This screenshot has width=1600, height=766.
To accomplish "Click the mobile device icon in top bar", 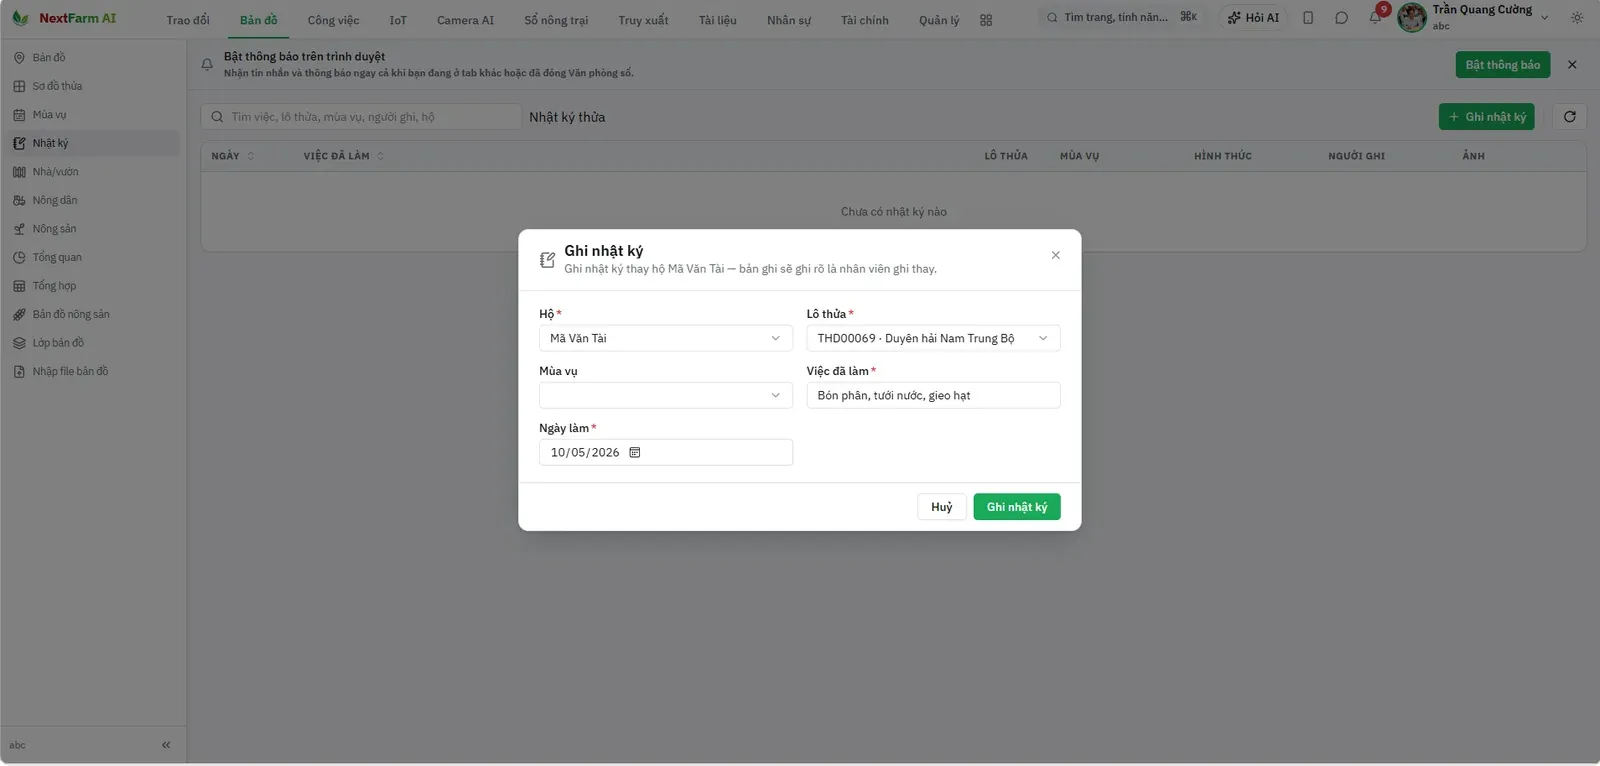I will 1308,18.
